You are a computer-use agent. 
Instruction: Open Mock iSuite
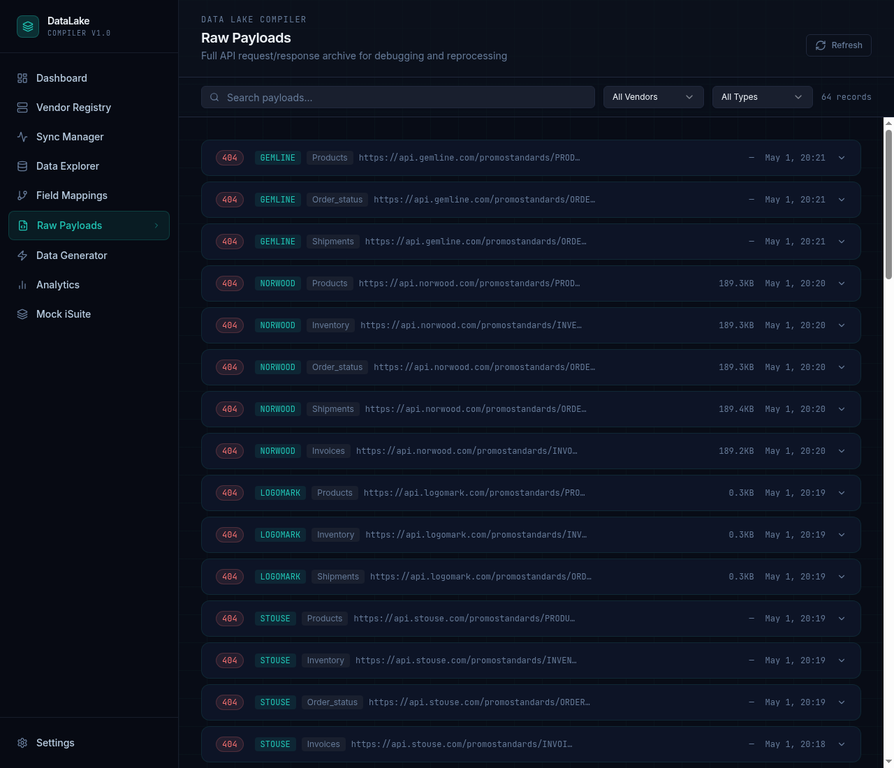(89, 314)
